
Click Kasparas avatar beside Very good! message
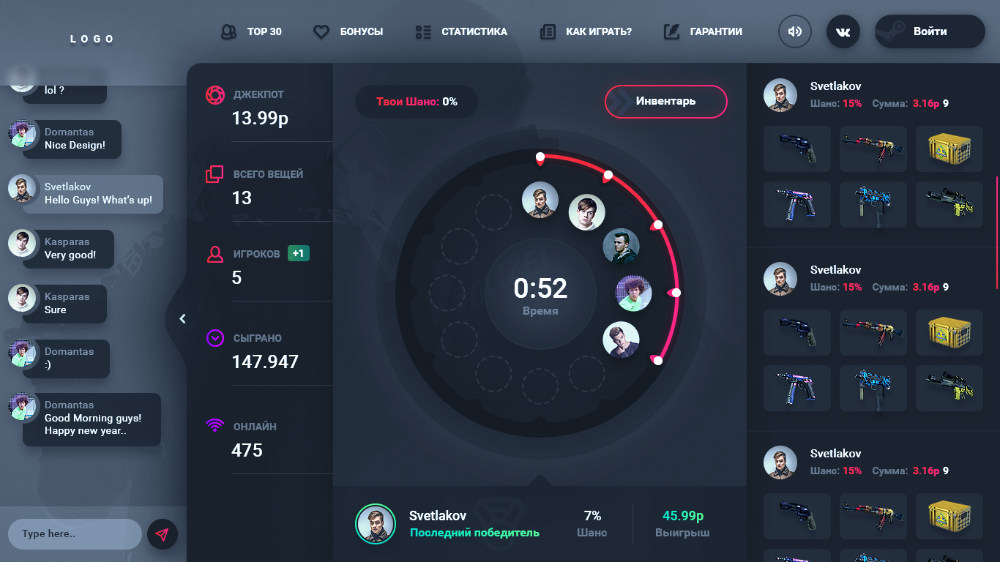(x=22, y=244)
